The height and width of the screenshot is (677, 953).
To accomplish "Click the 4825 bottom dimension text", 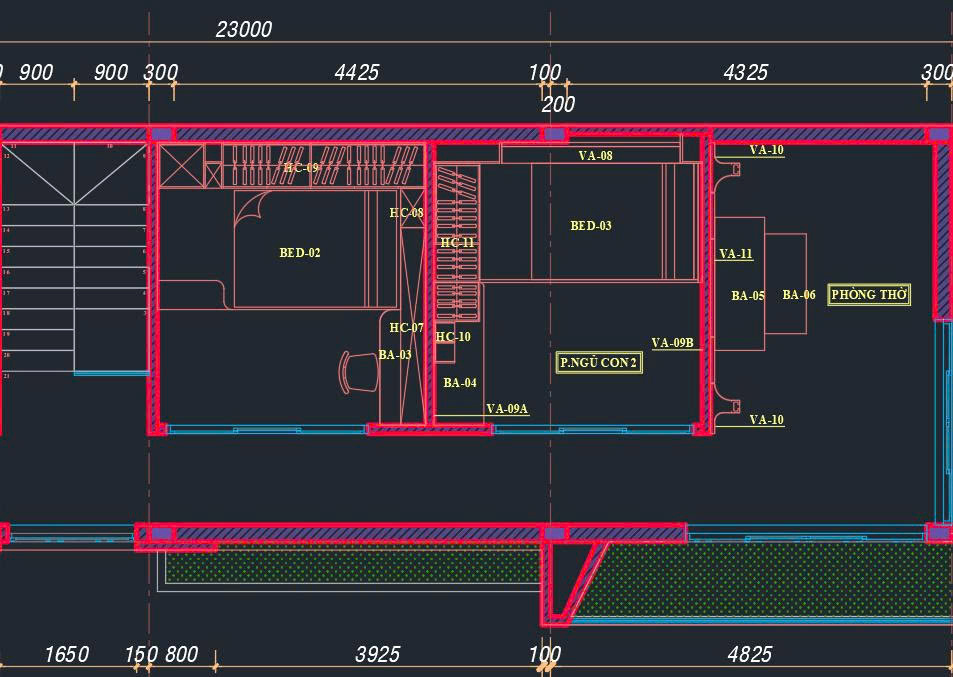I will tap(749, 655).
